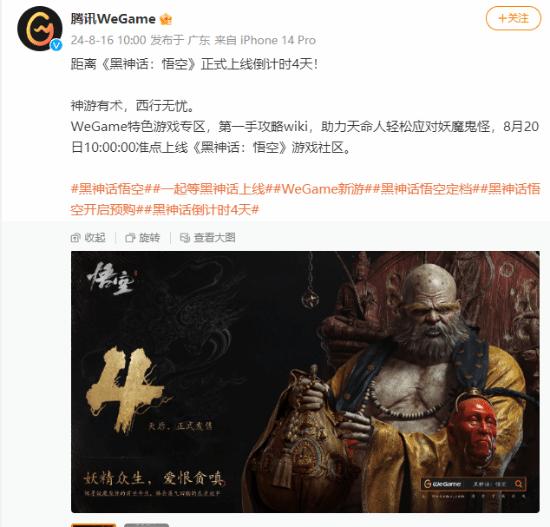
Task: Follow the account with +关注 button
Action: pos(513,18)
